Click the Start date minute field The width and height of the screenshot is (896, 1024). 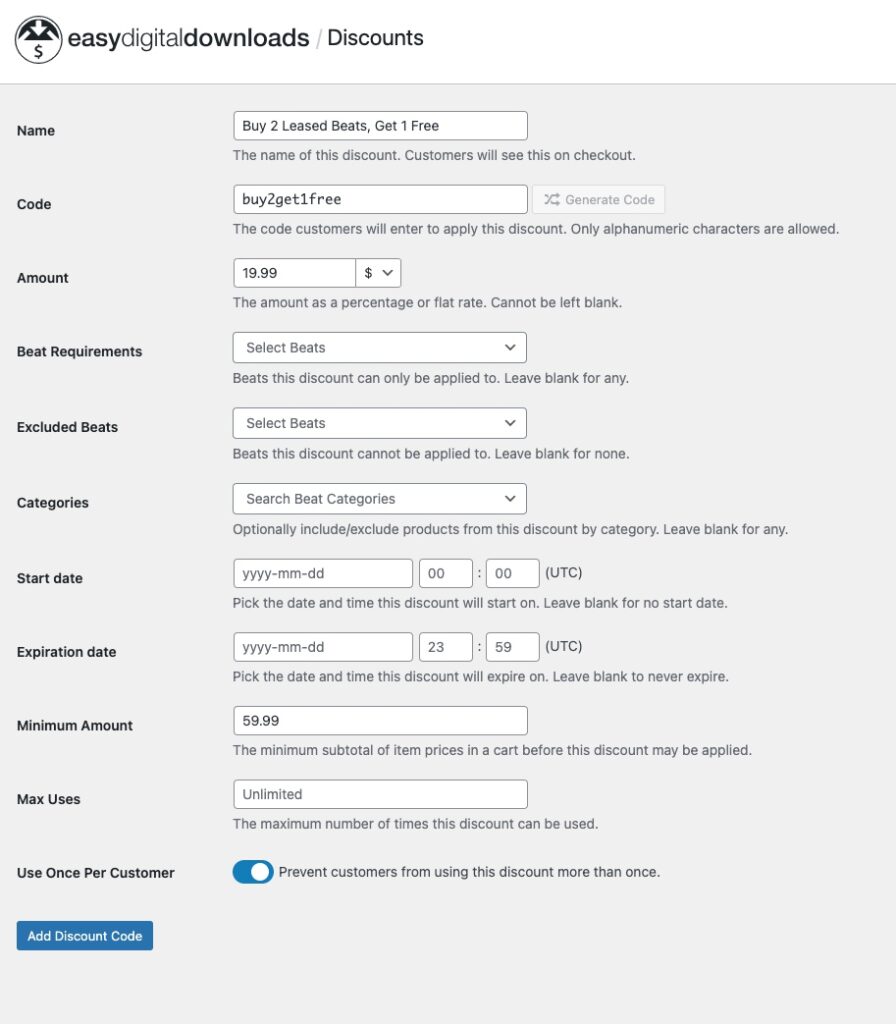pos(513,573)
